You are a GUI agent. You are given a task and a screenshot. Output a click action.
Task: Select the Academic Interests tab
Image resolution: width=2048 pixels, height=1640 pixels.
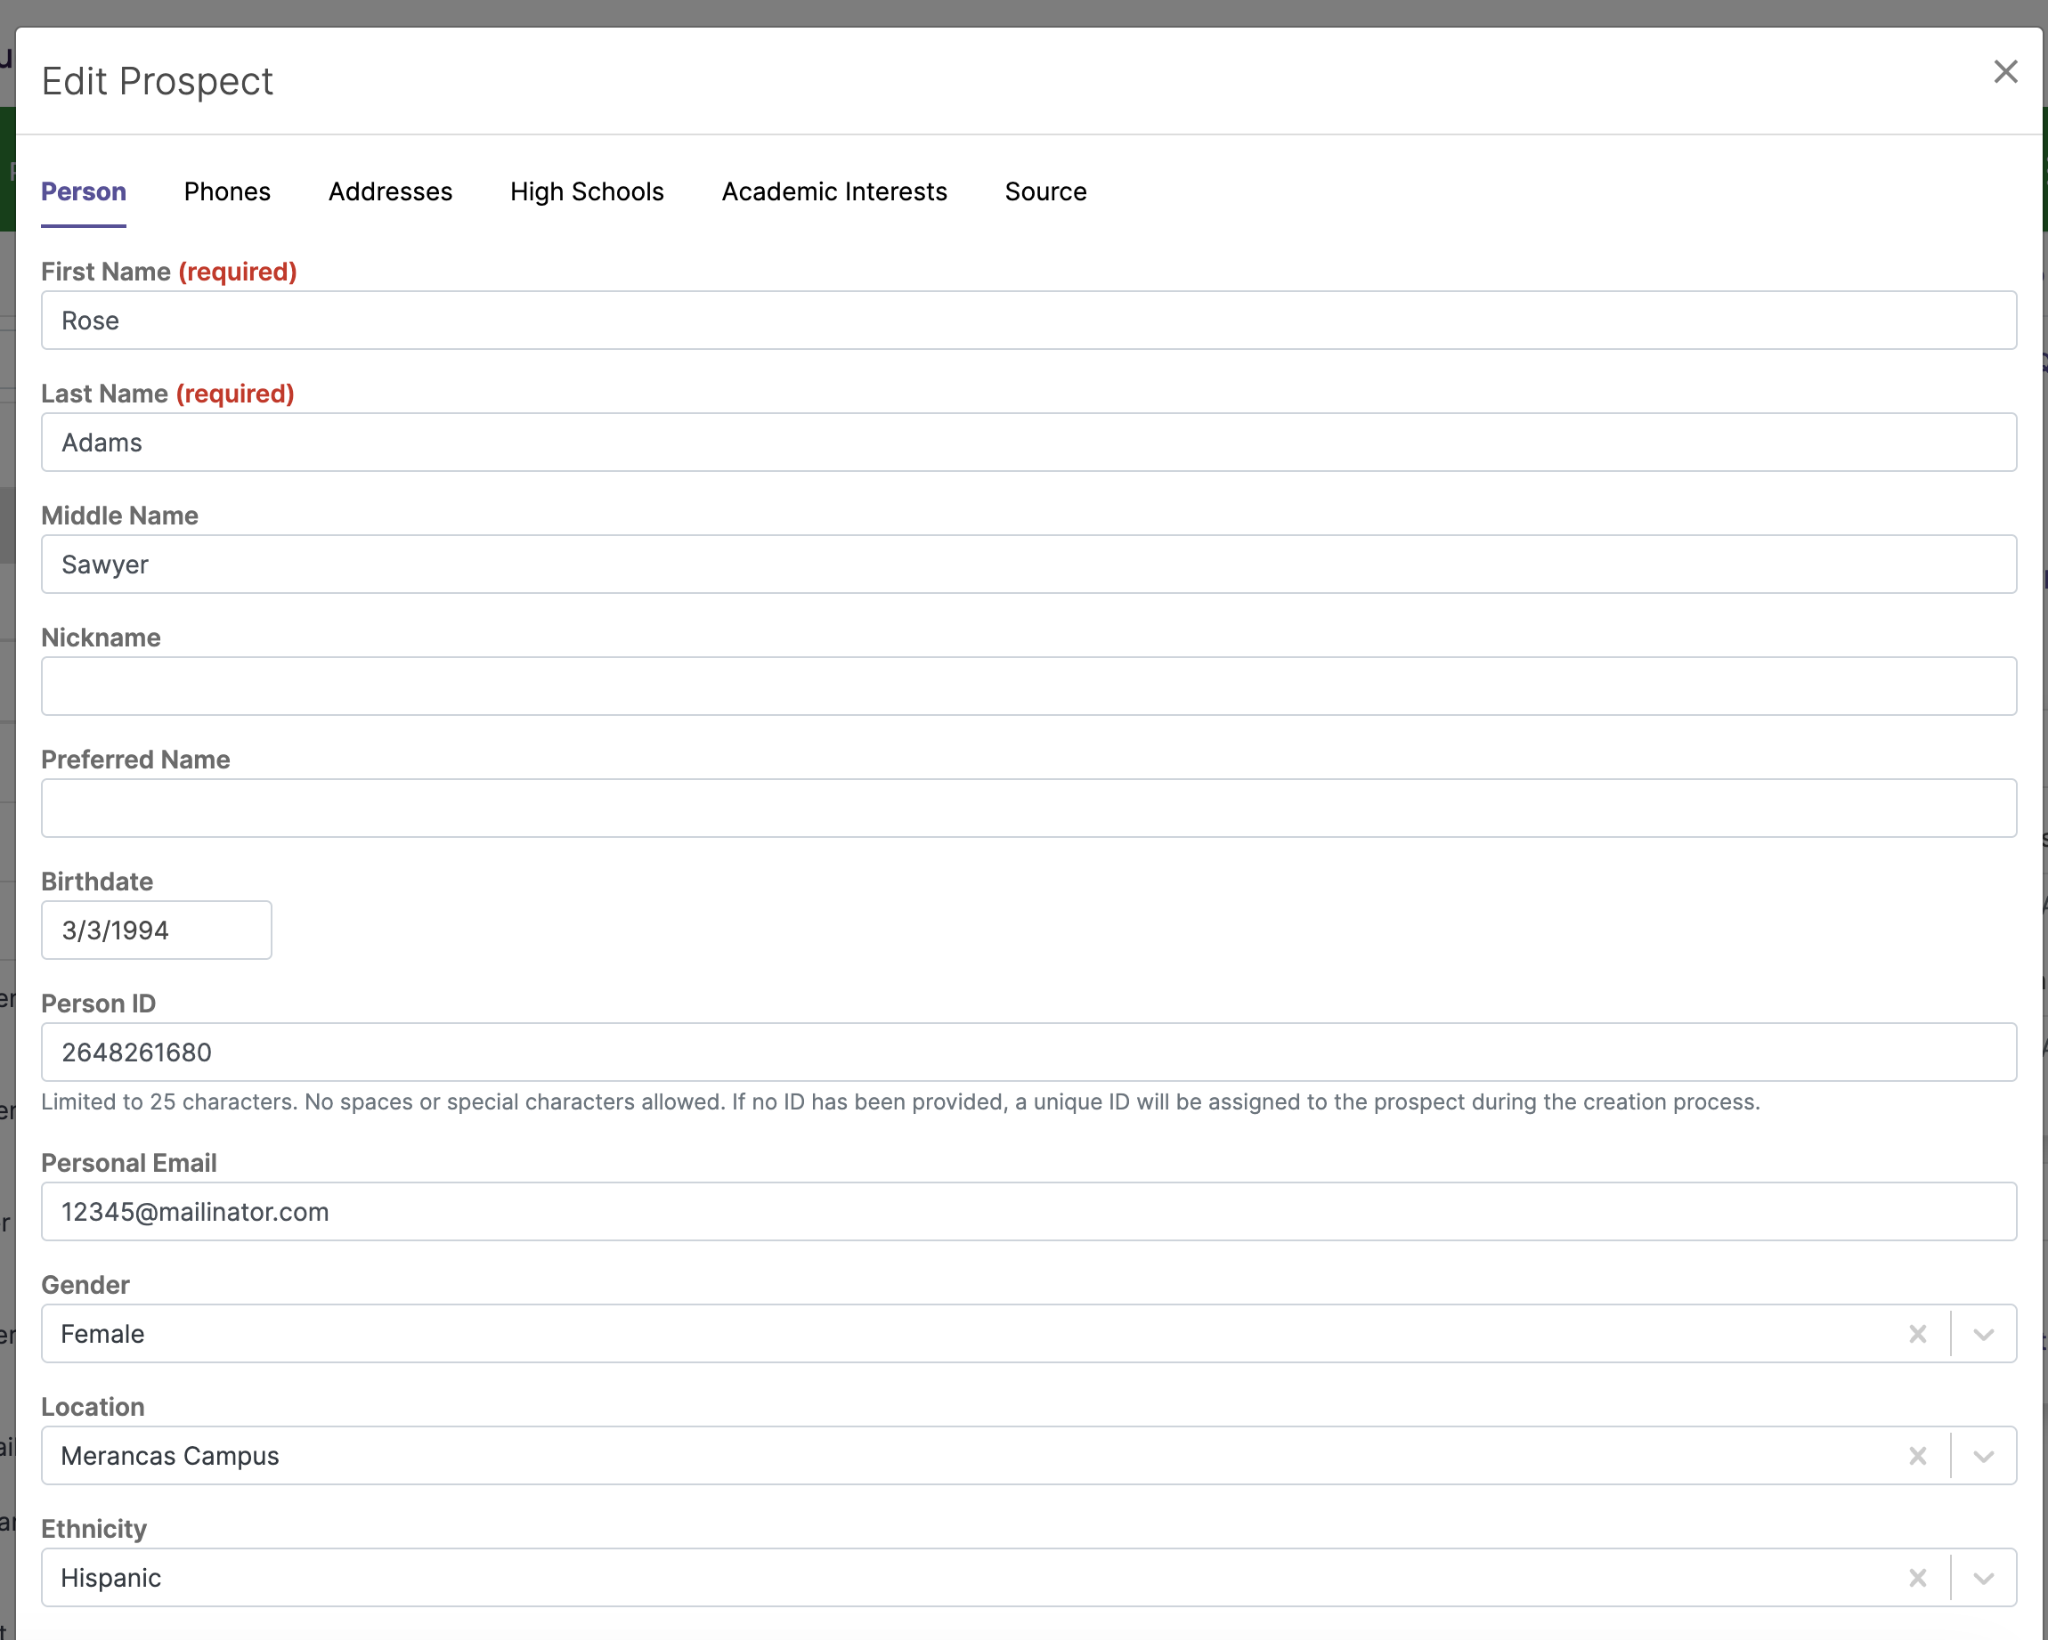(834, 191)
